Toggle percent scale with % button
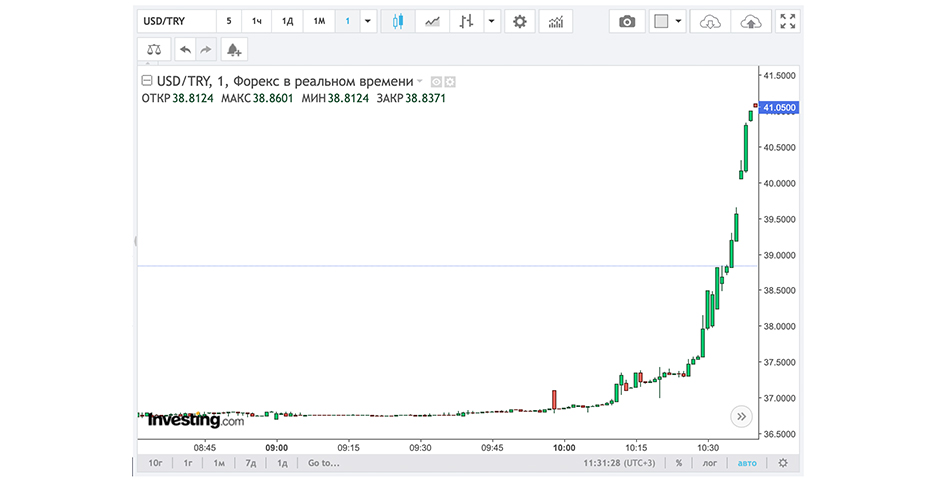940x480 pixels. 679,463
